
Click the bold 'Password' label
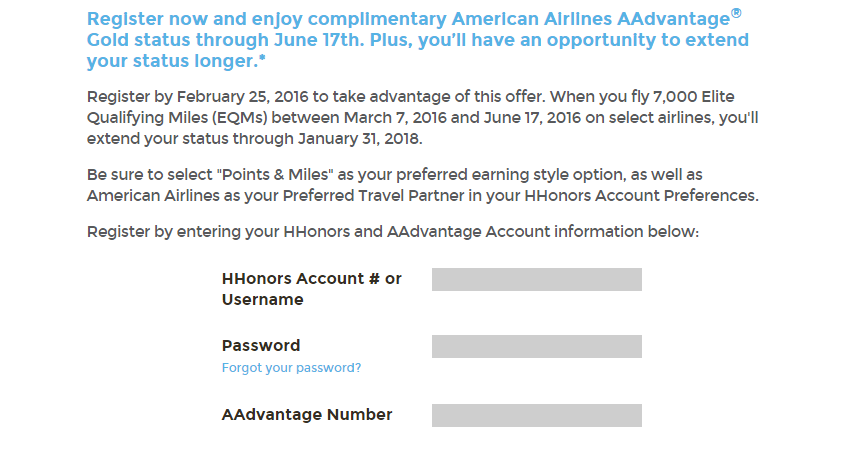(260, 346)
